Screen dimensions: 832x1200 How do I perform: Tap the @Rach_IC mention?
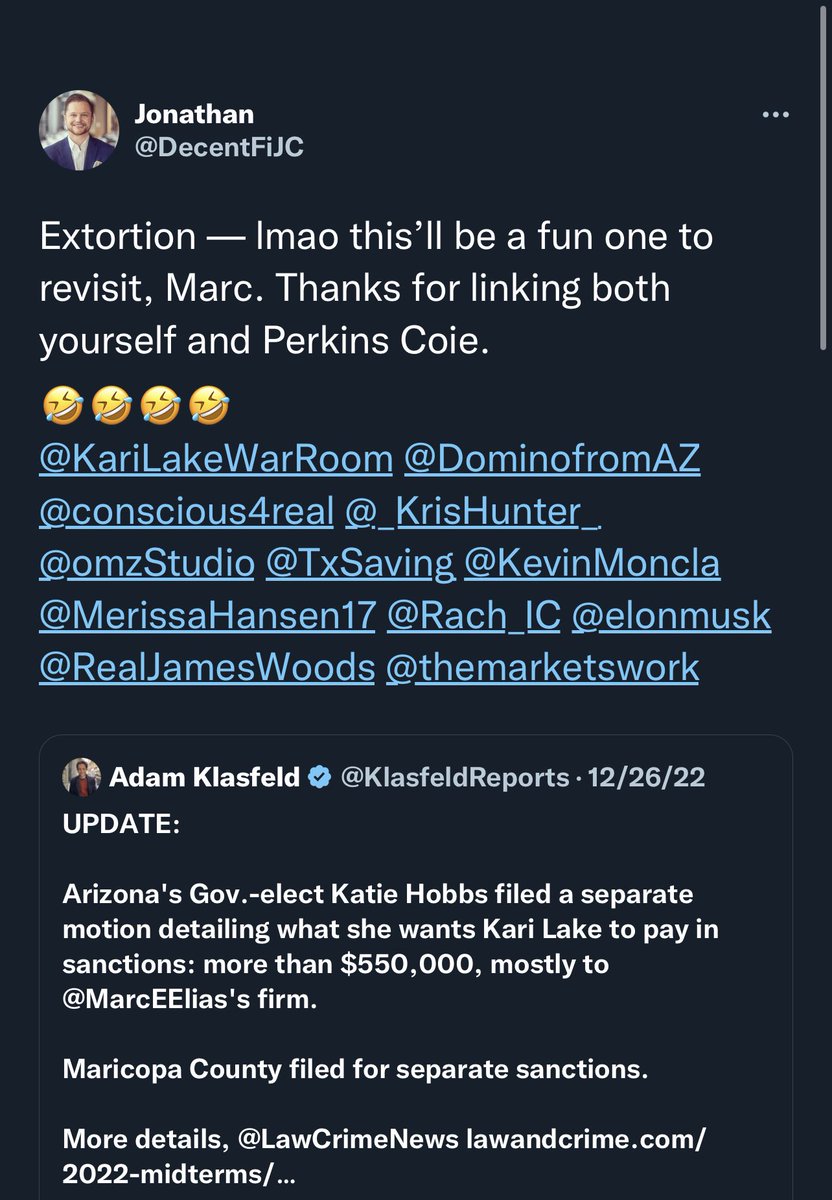point(473,615)
